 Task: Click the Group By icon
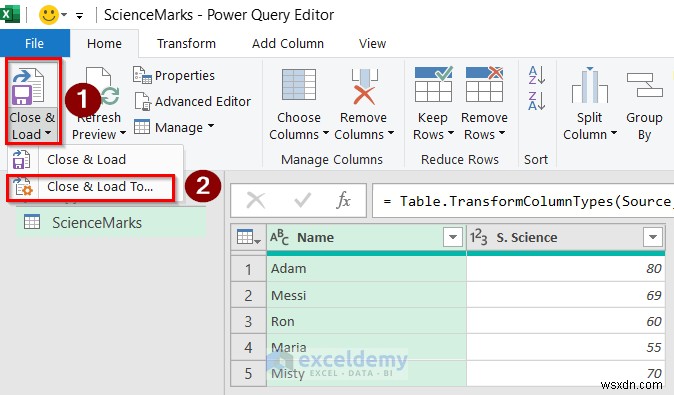click(644, 85)
